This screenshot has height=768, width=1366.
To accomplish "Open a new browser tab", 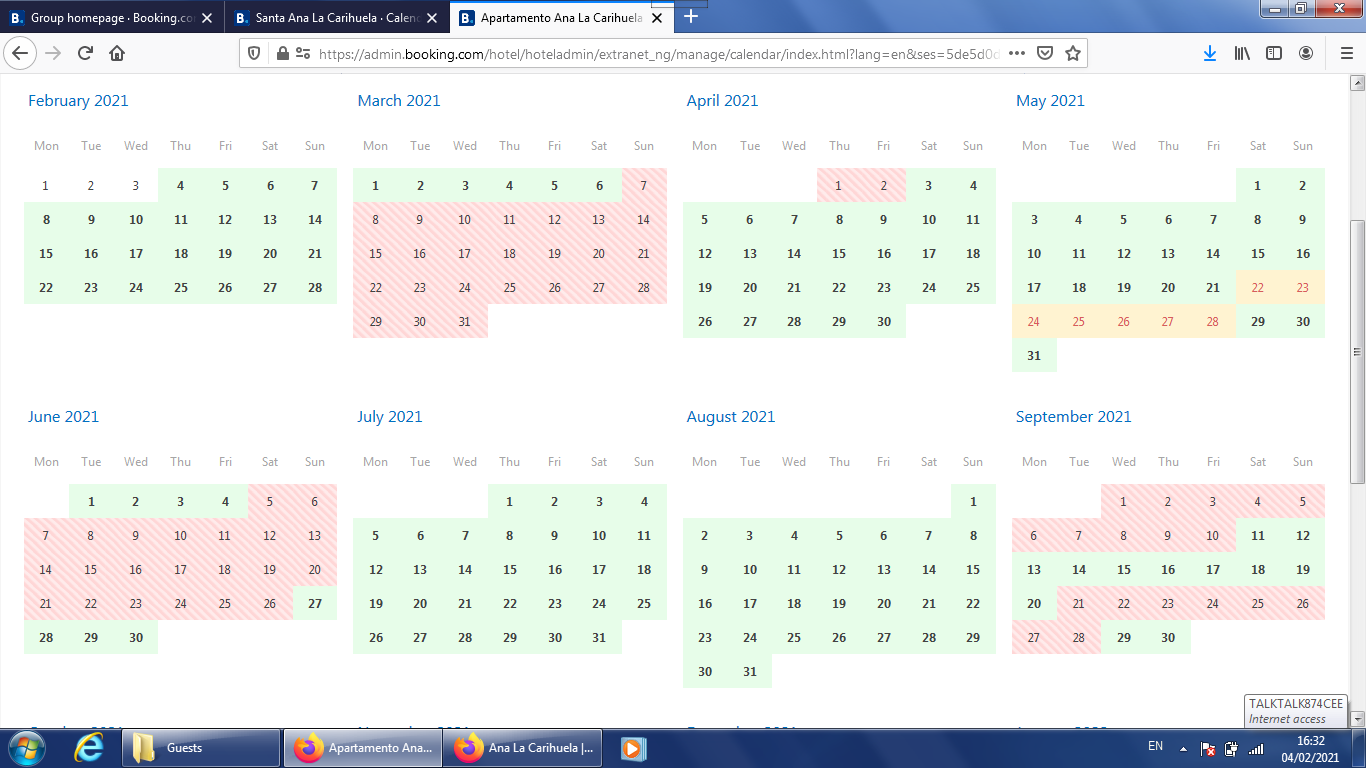I will pos(691,16).
